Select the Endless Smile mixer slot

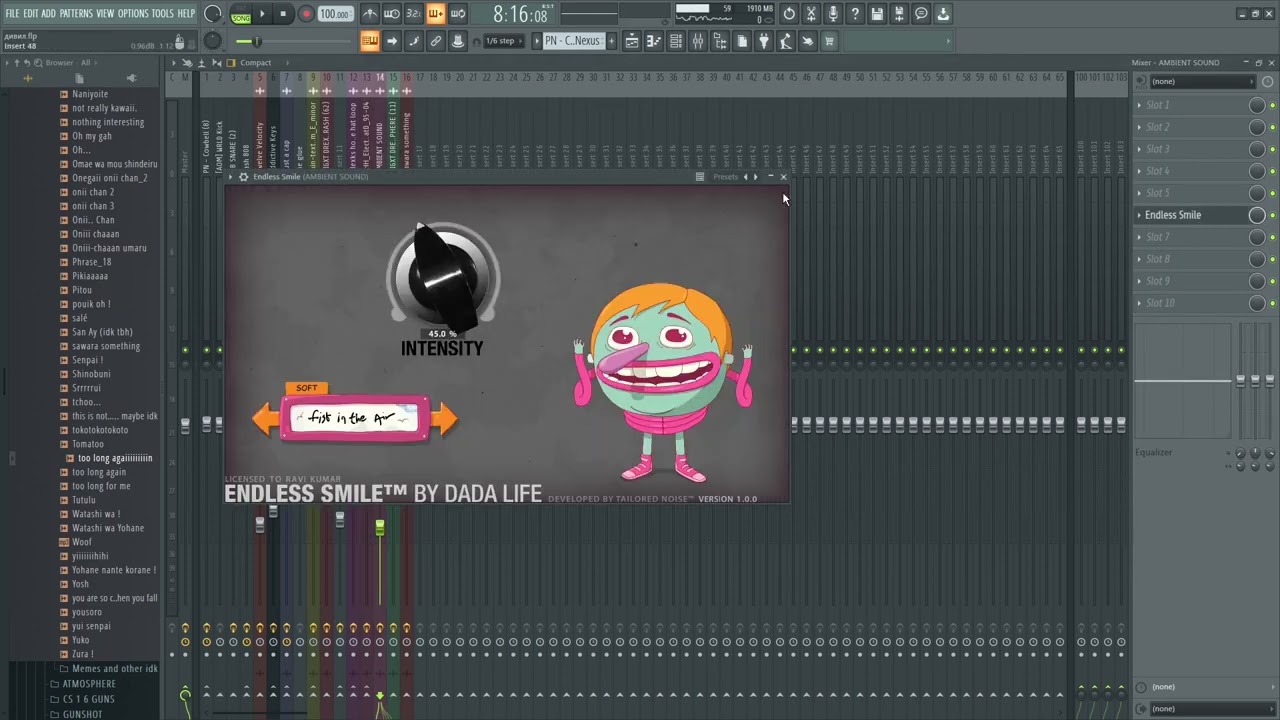point(1192,215)
